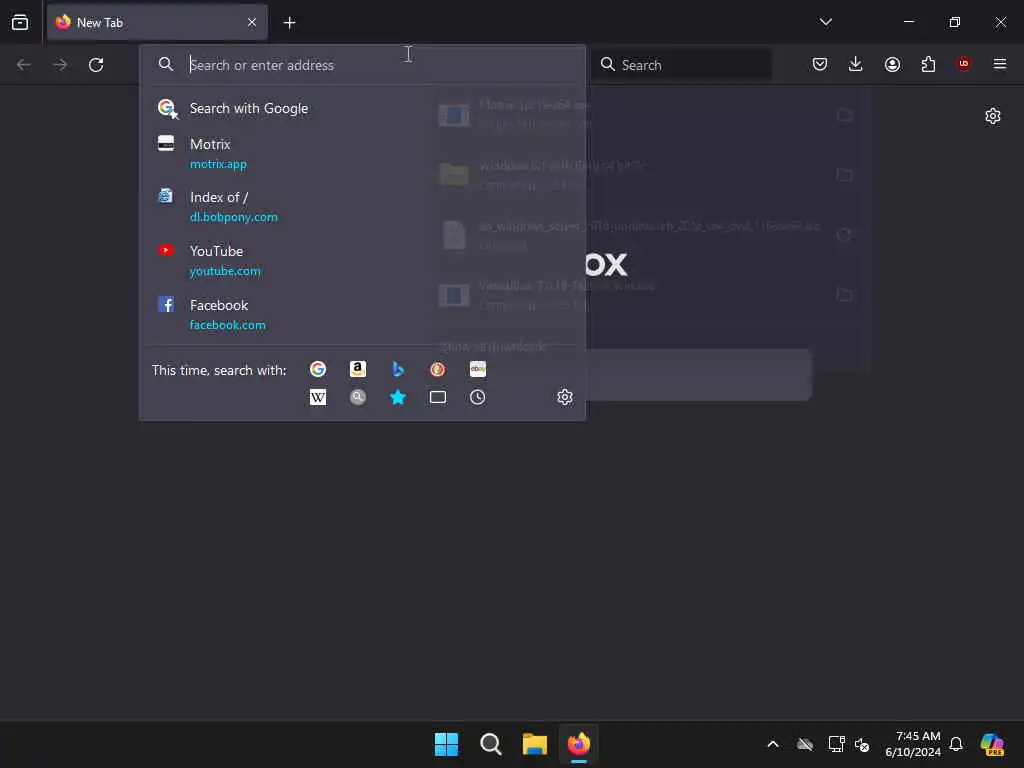Search in History with clock icon
1024x768 pixels.
point(477,397)
